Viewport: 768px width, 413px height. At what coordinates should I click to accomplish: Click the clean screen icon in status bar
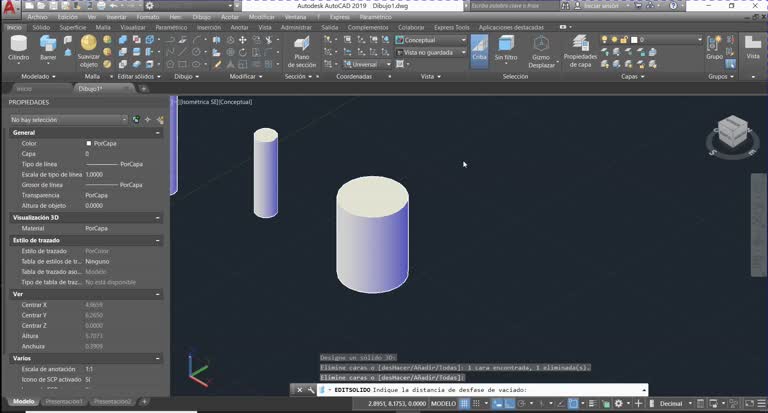point(749,404)
